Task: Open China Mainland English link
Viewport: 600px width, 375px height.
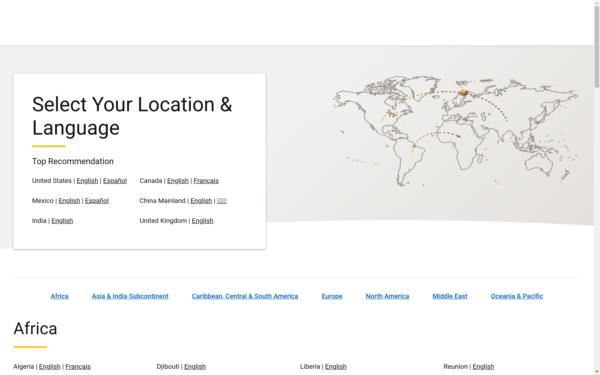Action: [201, 201]
